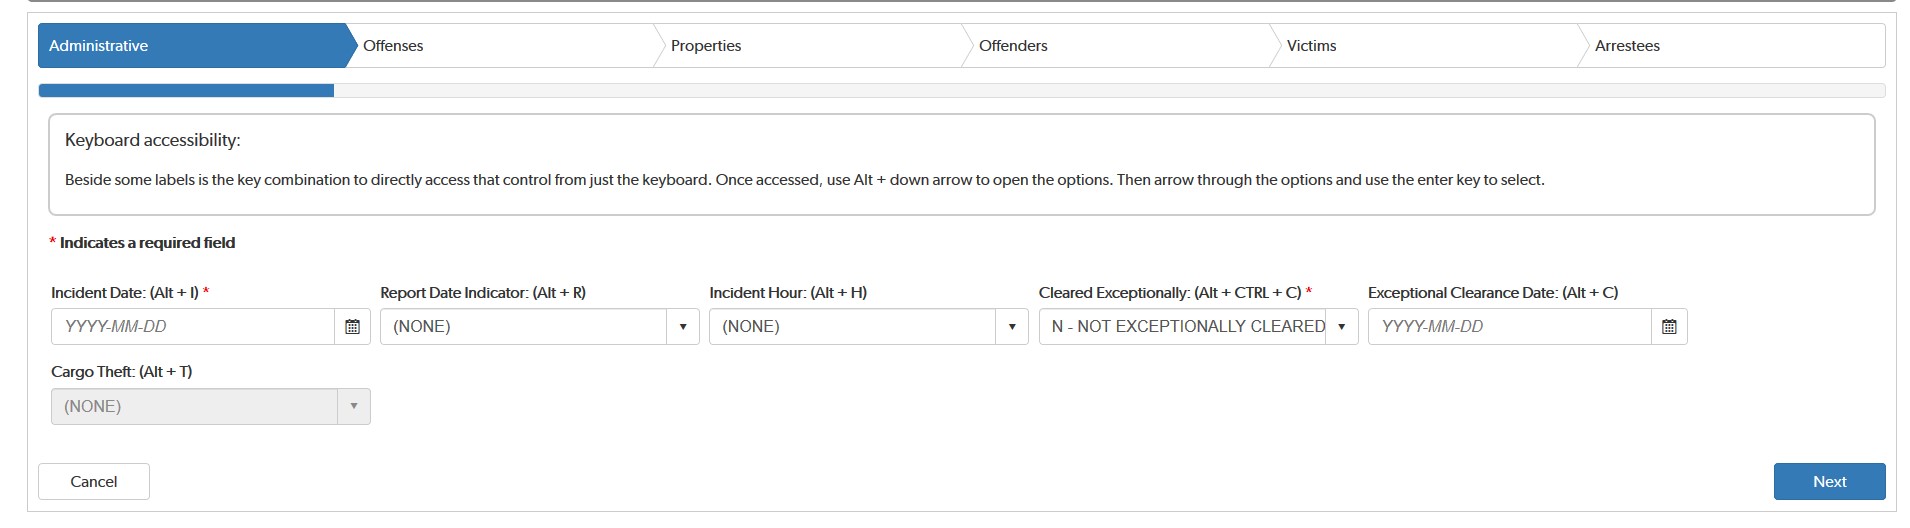Click the N - NOT EXCEPTIONALLY CLEARED value
This screenshot has height=528, width=1910.
tap(1187, 327)
